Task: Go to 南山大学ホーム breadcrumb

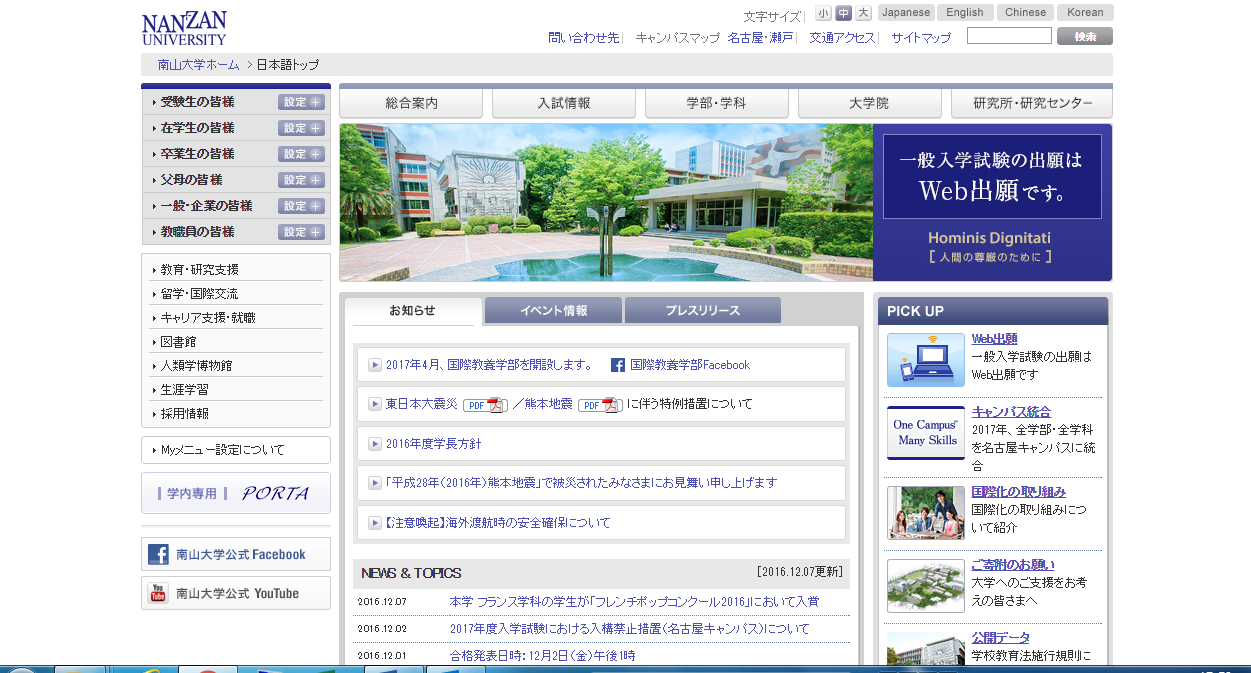Action: [x=199, y=65]
